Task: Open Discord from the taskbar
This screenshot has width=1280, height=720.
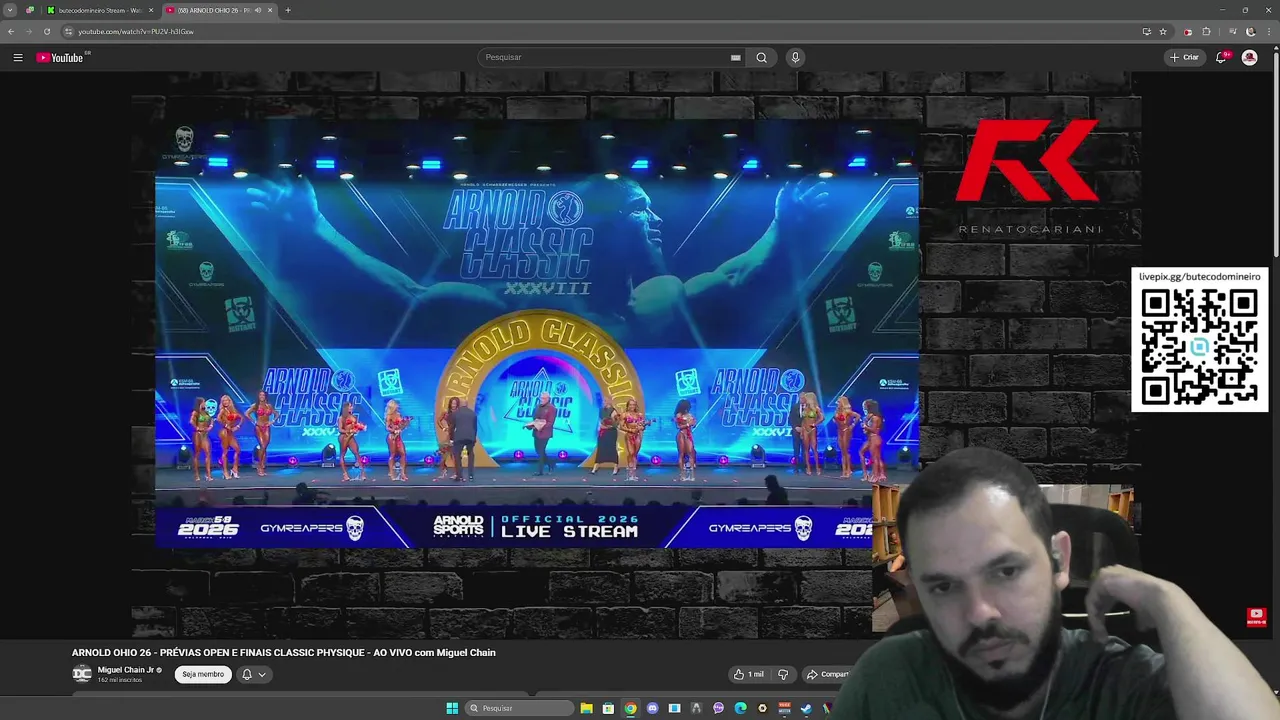Action: pos(652,708)
